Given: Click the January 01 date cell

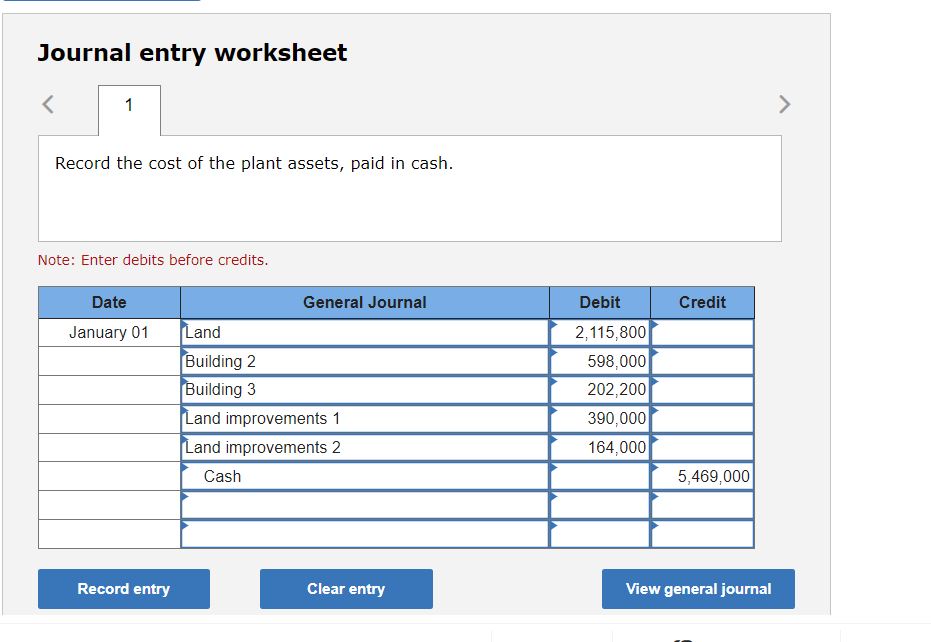Looking at the screenshot, I should [109, 332].
